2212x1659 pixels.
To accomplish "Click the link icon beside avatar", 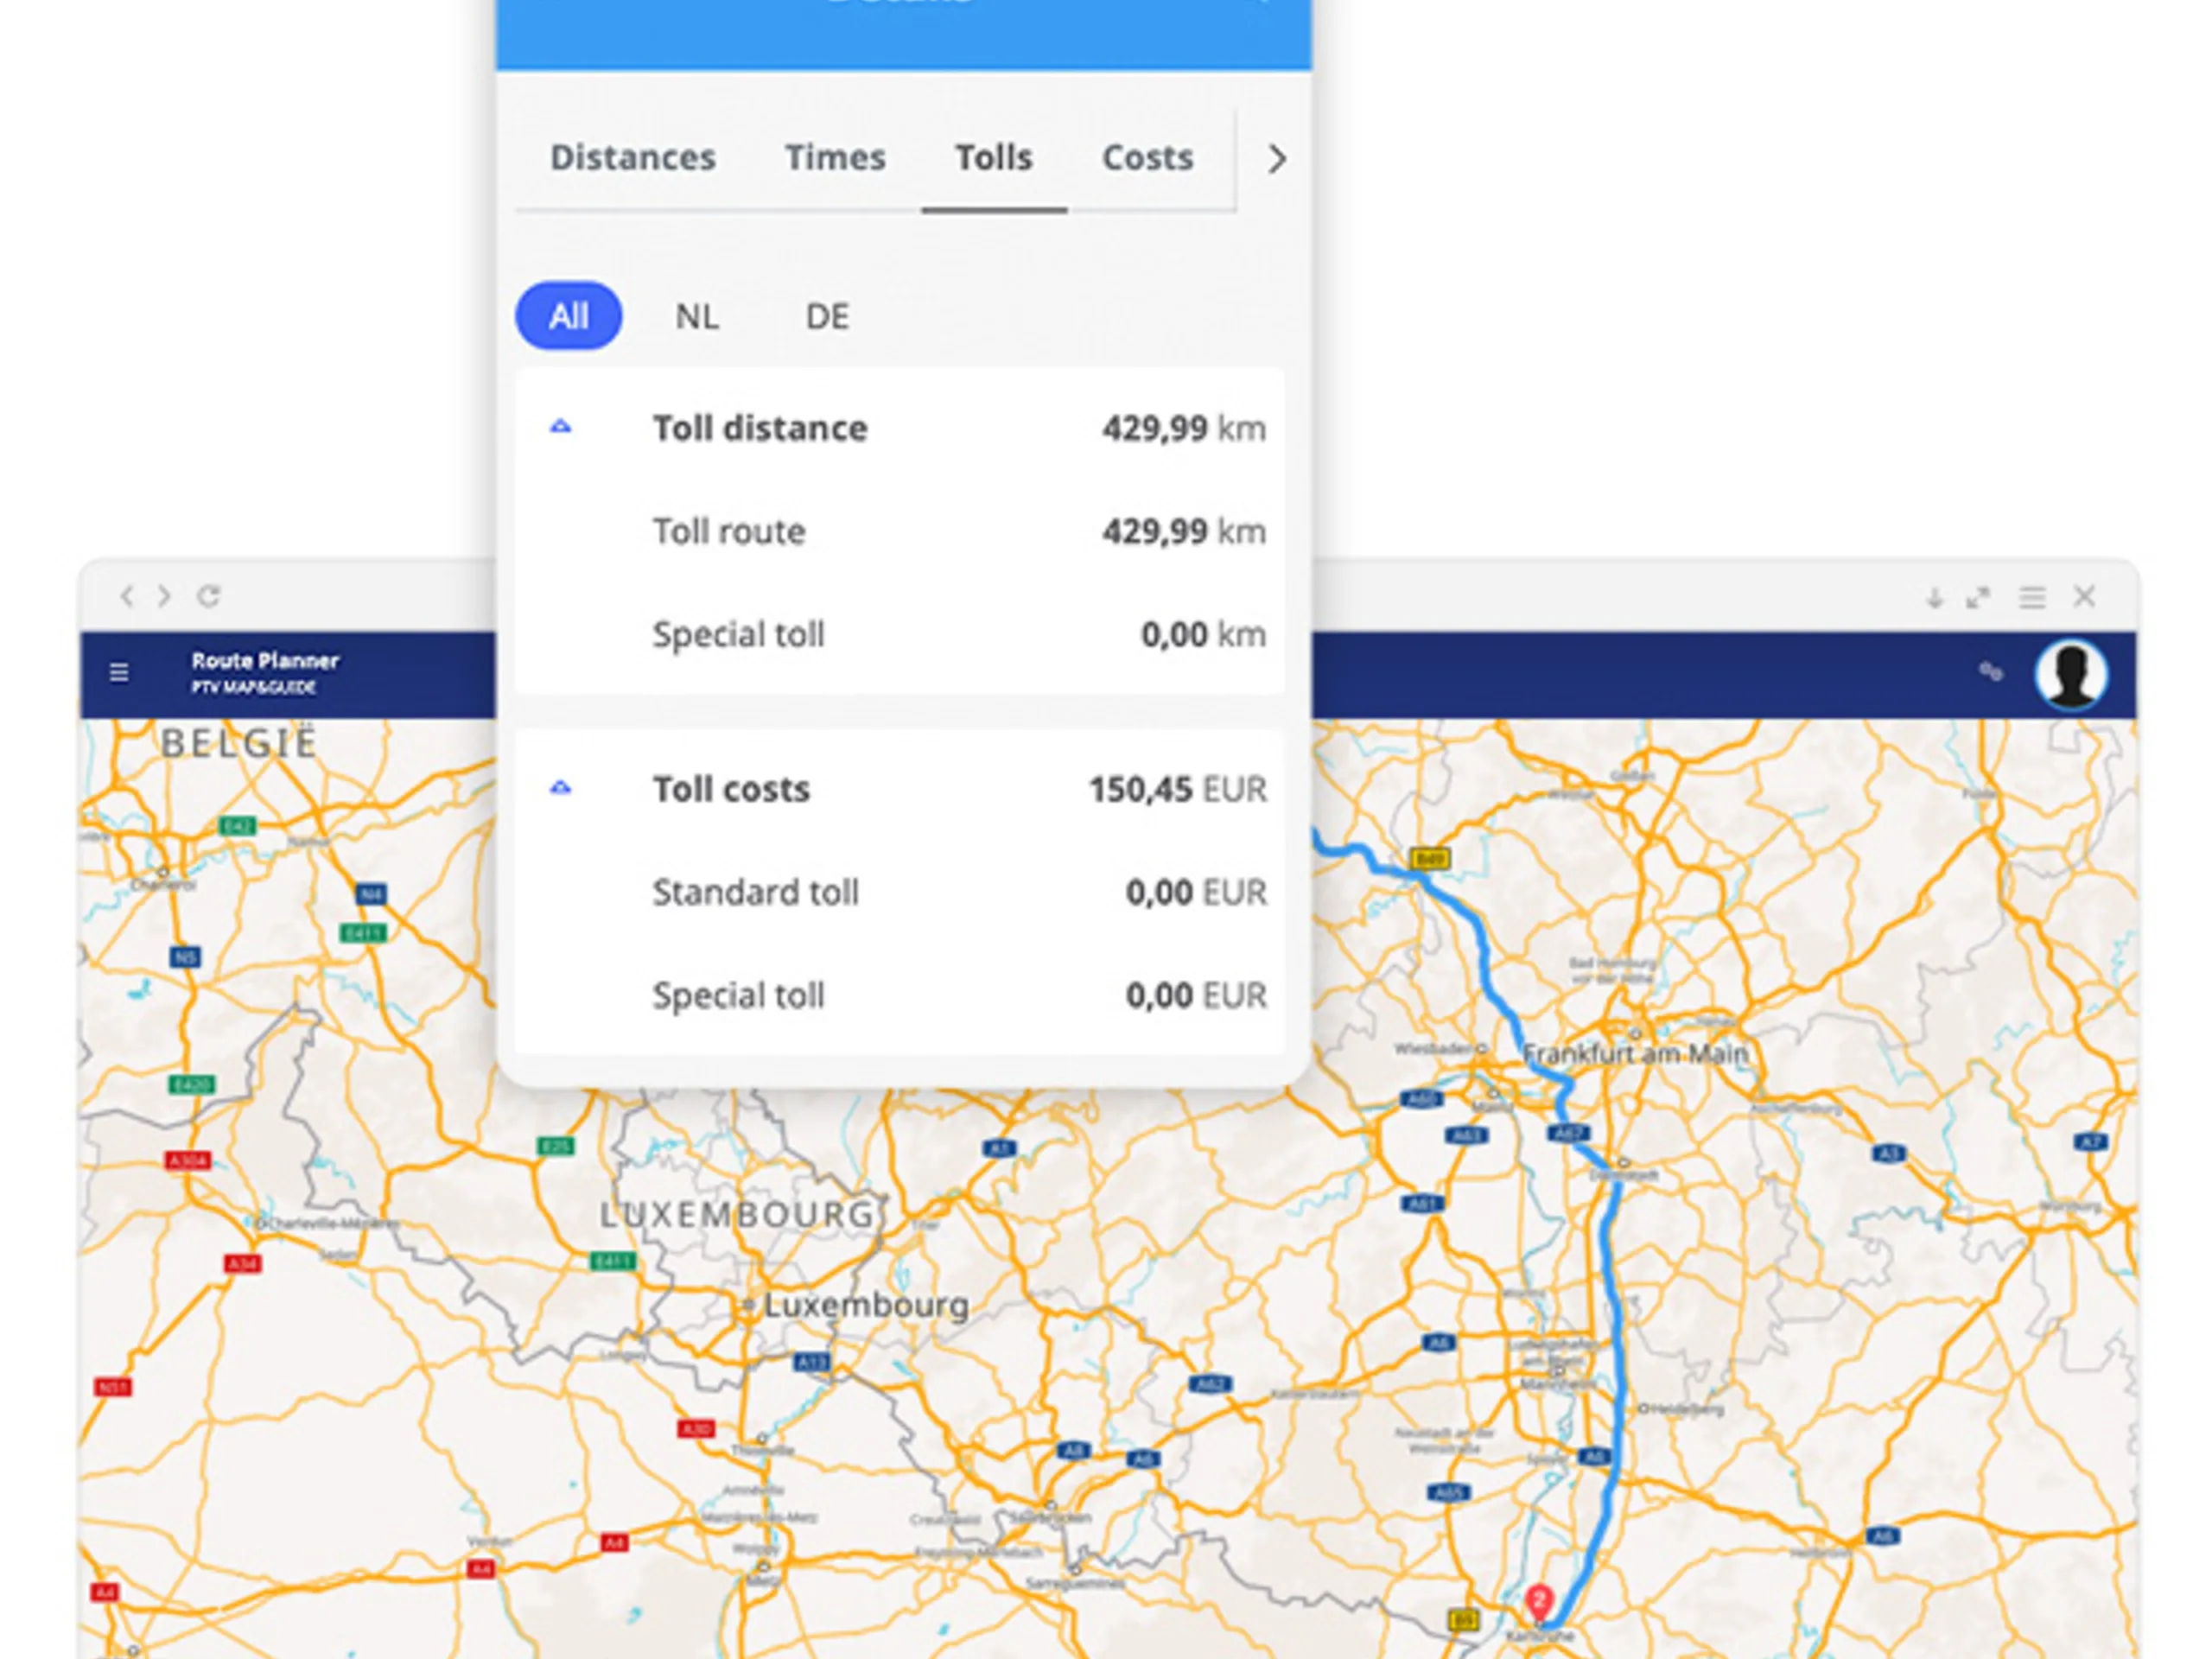I will (1991, 672).
